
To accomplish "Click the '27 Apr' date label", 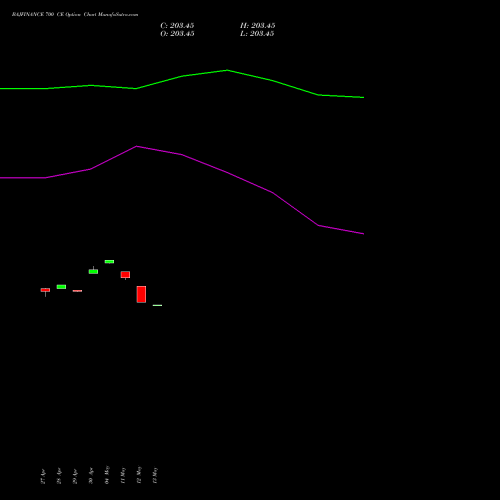I will click(43, 477).
